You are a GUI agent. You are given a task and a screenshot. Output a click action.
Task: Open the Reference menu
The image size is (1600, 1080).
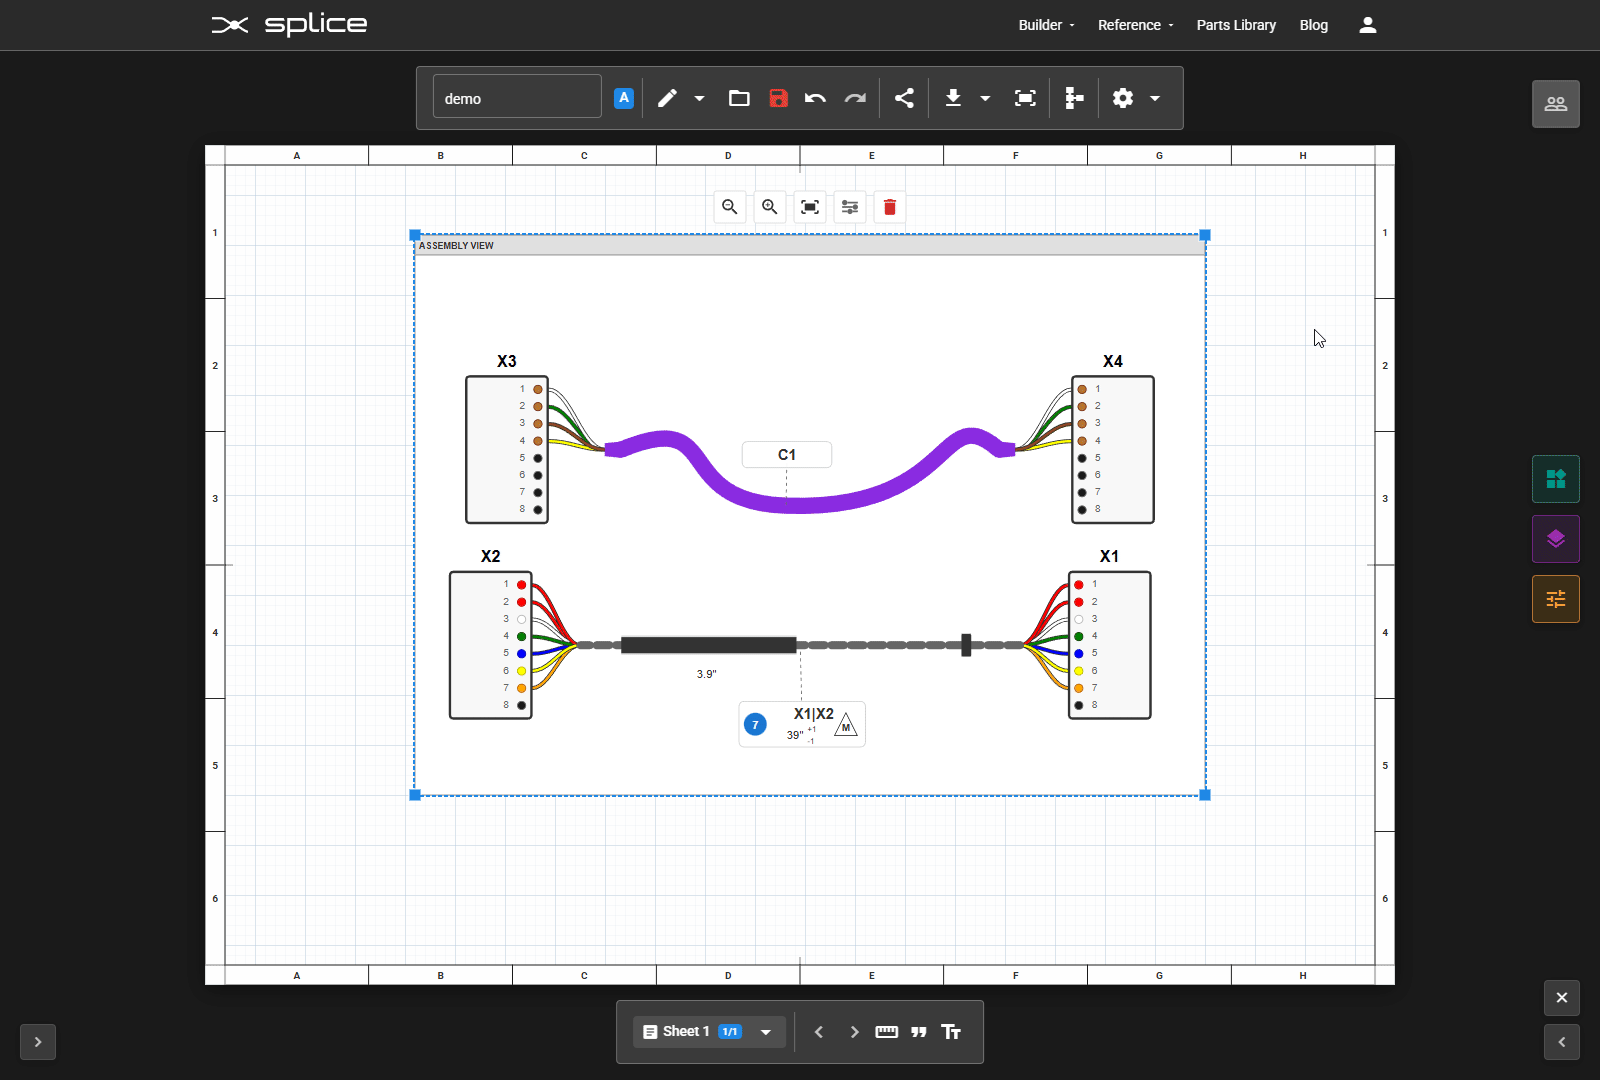[1131, 25]
